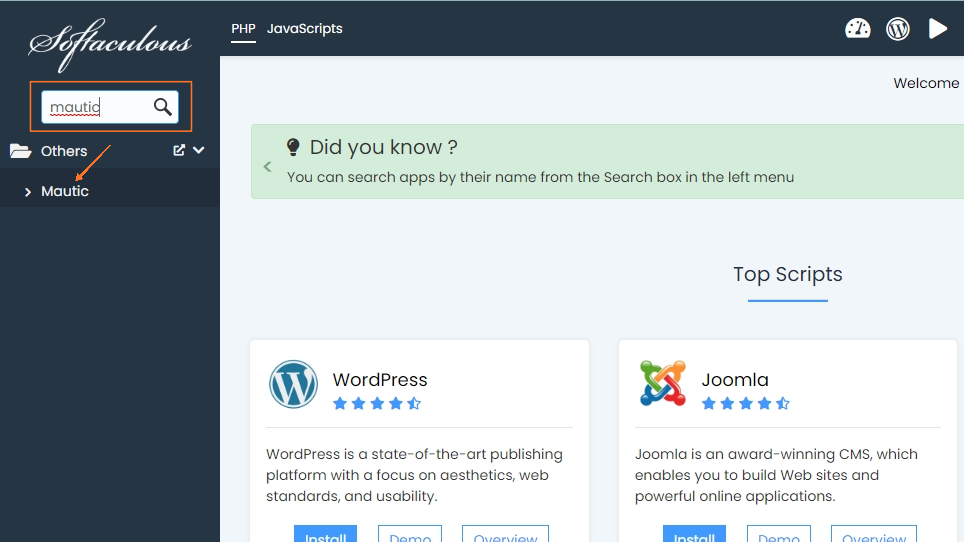Click the Top Scripts heading
The height and width of the screenshot is (542, 964).
coord(788,274)
